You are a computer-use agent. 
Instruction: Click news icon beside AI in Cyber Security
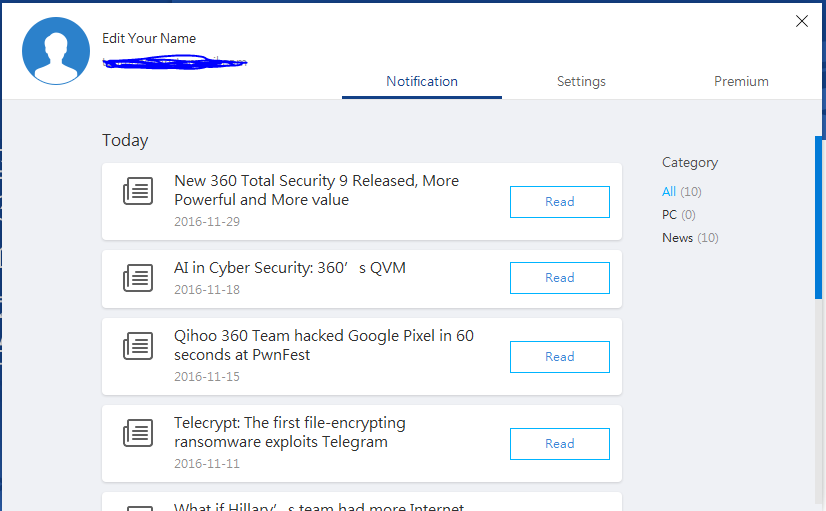138,278
